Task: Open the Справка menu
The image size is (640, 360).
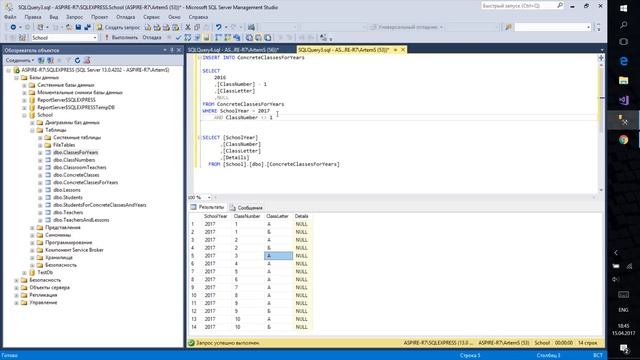Action: (198, 17)
